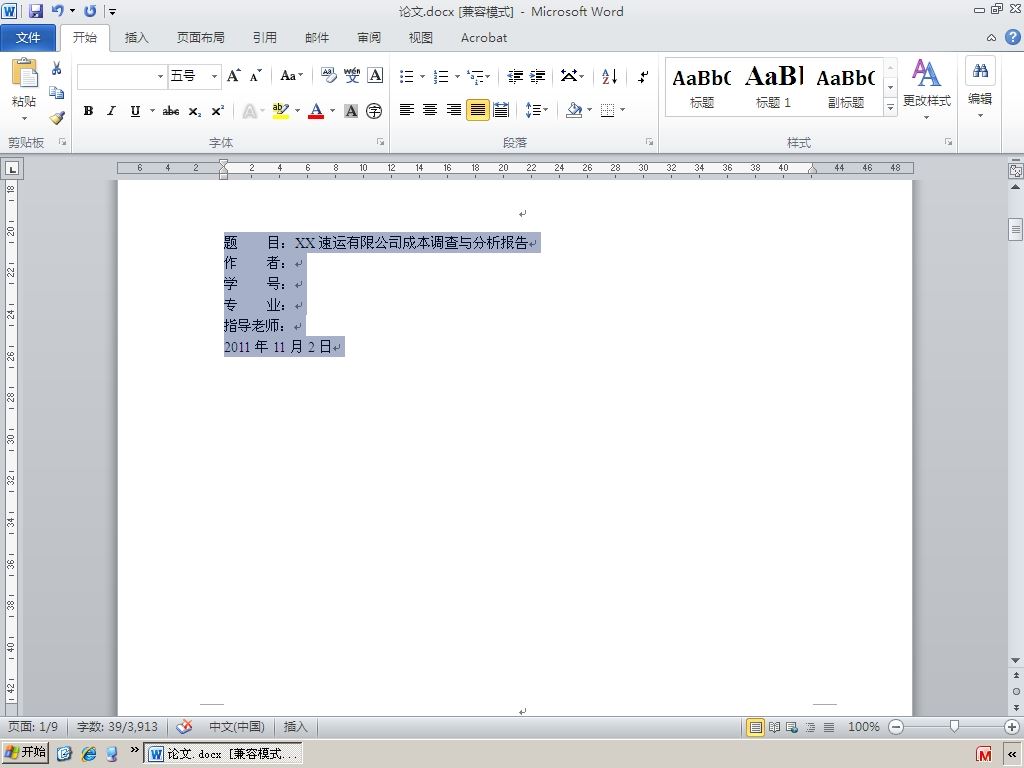
Task: Open the multilevel list dropdown
Action: click(x=488, y=77)
